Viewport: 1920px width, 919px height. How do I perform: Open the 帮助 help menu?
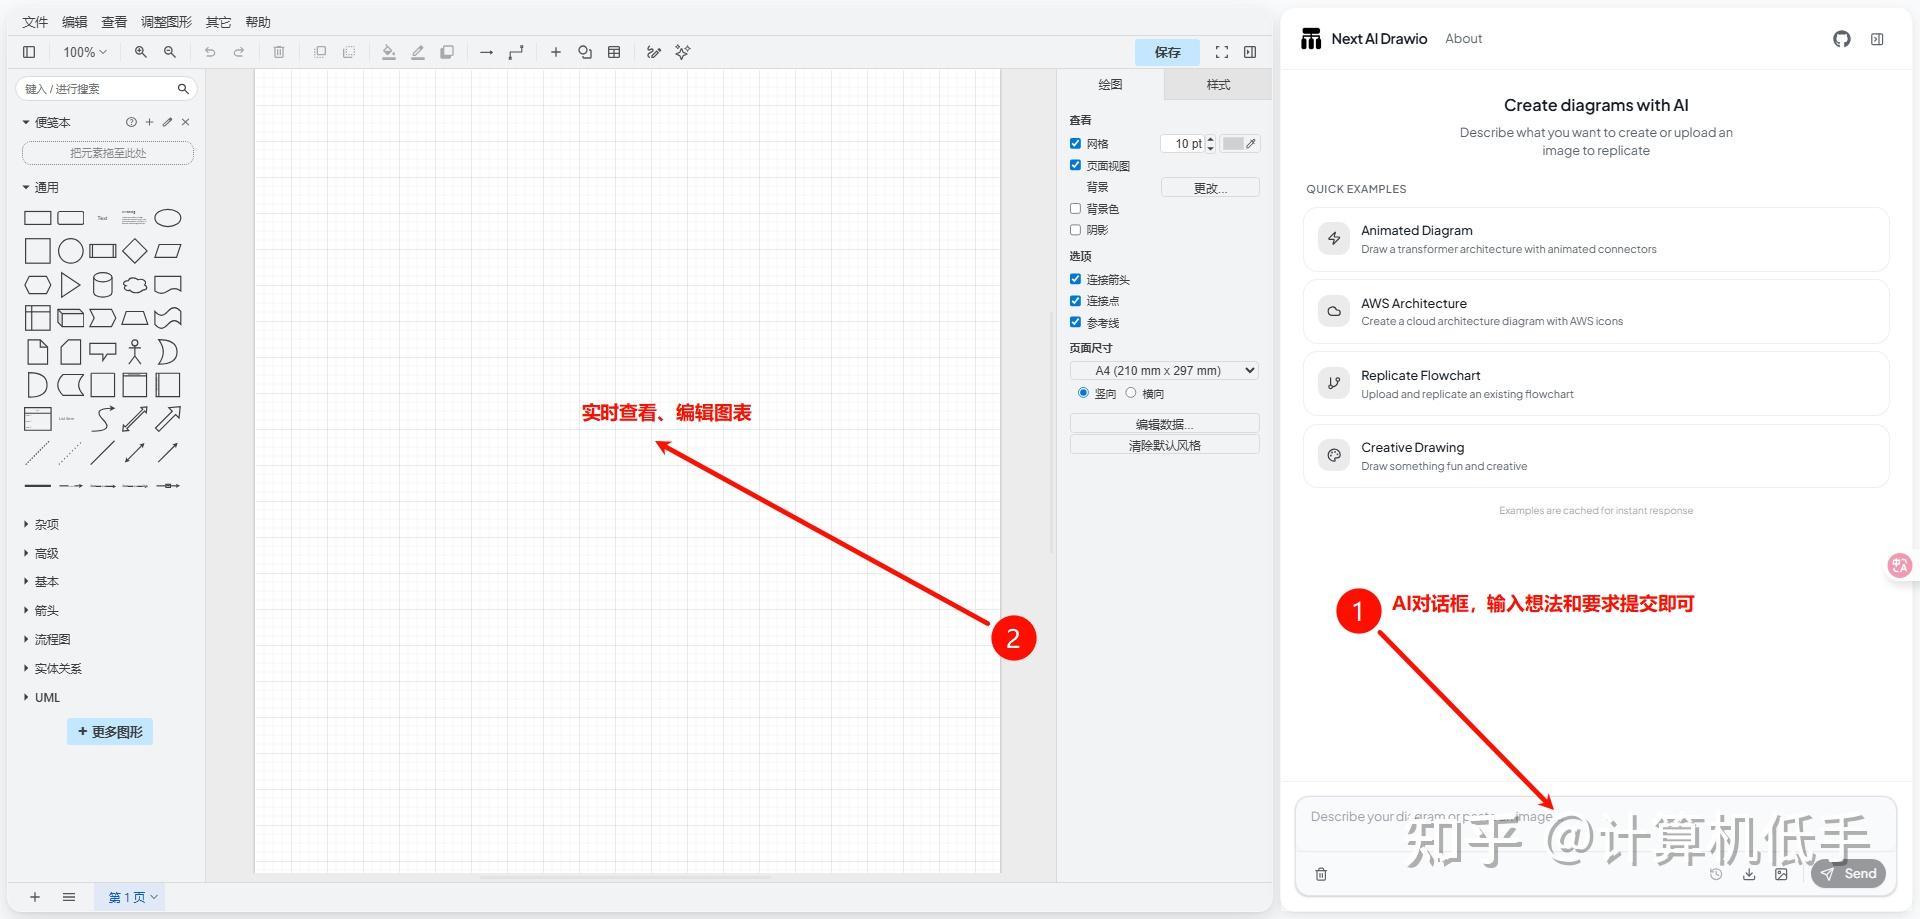tap(258, 22)
